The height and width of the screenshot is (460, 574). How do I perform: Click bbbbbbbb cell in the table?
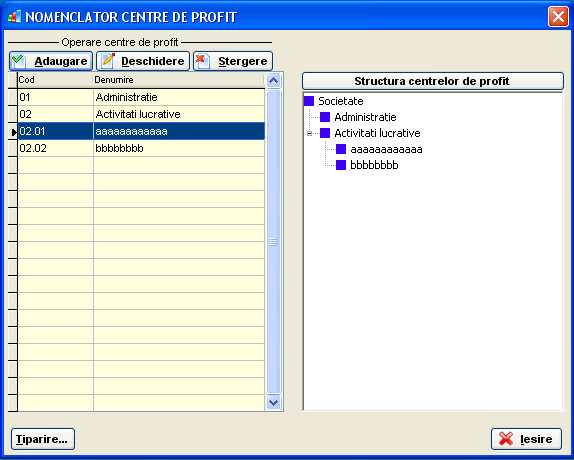pyautogui.click(x=179, y=148)
